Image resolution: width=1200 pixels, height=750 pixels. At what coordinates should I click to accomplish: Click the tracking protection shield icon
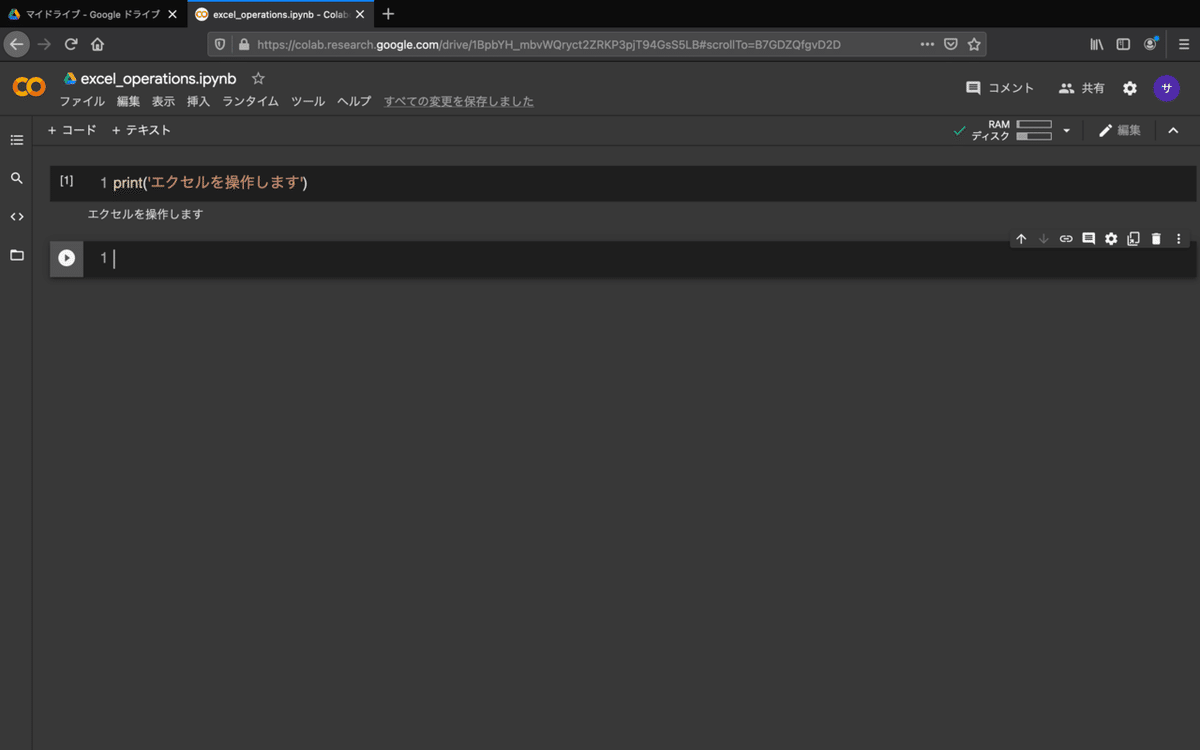click(222, 44)
